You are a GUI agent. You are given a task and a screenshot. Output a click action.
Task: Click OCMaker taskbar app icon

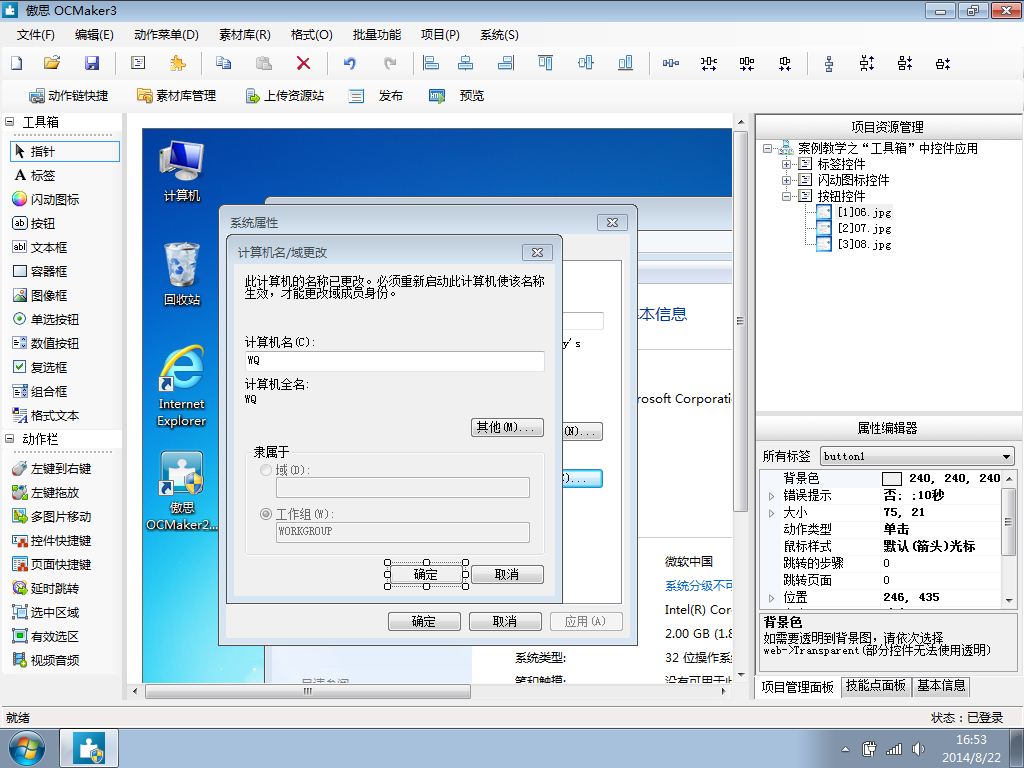coord(89,748)
